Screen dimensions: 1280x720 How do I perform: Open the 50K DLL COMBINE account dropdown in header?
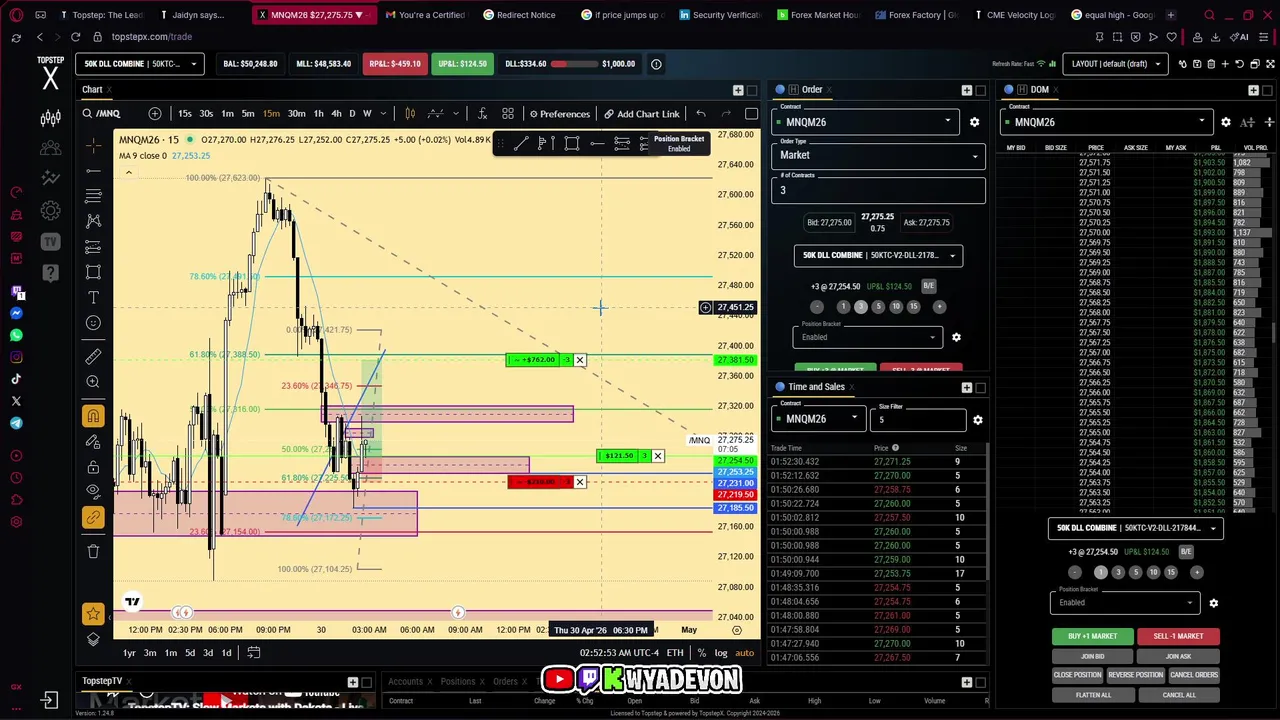[140, 64]
